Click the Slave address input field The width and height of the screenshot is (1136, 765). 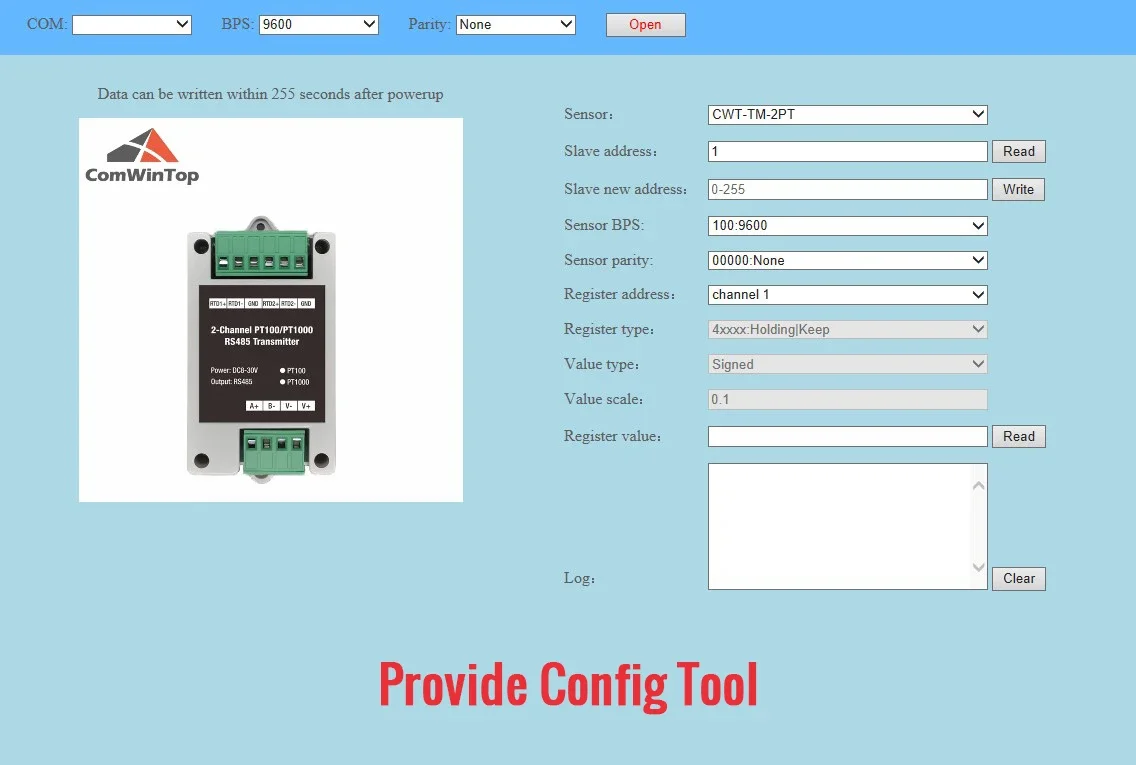(848, 151)
